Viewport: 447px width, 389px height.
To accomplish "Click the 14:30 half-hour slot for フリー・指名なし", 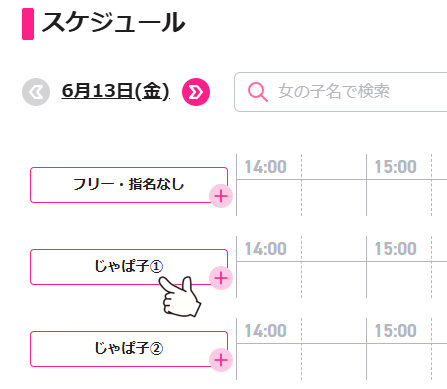I will point(334,198).
